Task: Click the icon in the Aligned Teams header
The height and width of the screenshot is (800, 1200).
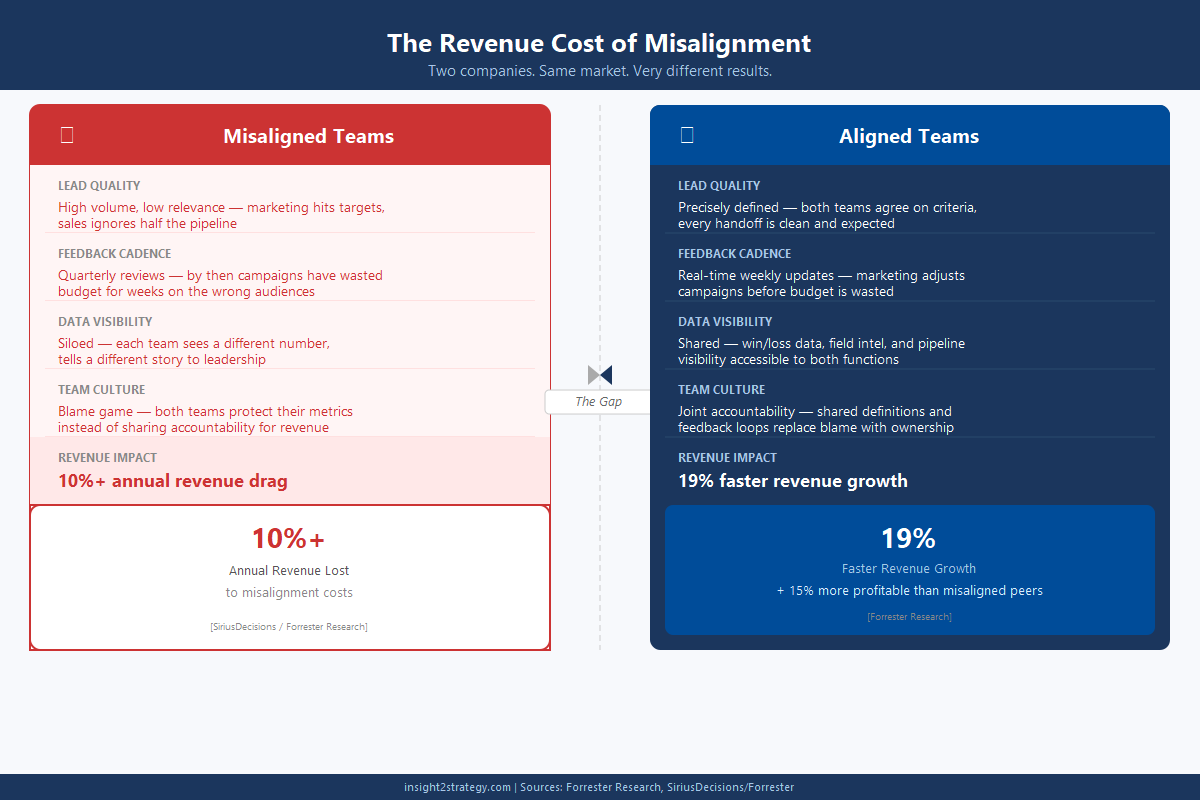Action: 687,135
